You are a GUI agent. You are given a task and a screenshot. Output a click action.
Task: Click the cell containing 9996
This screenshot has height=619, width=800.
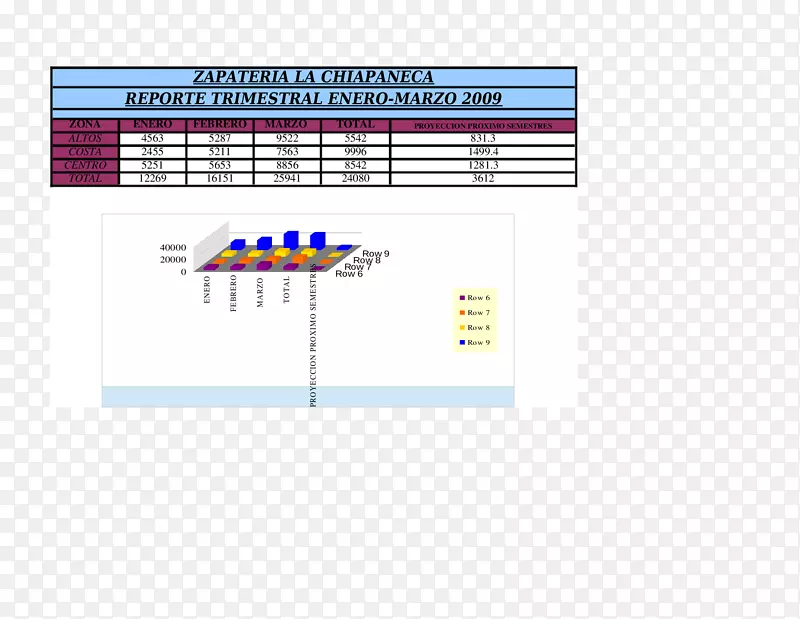(355, 152)
